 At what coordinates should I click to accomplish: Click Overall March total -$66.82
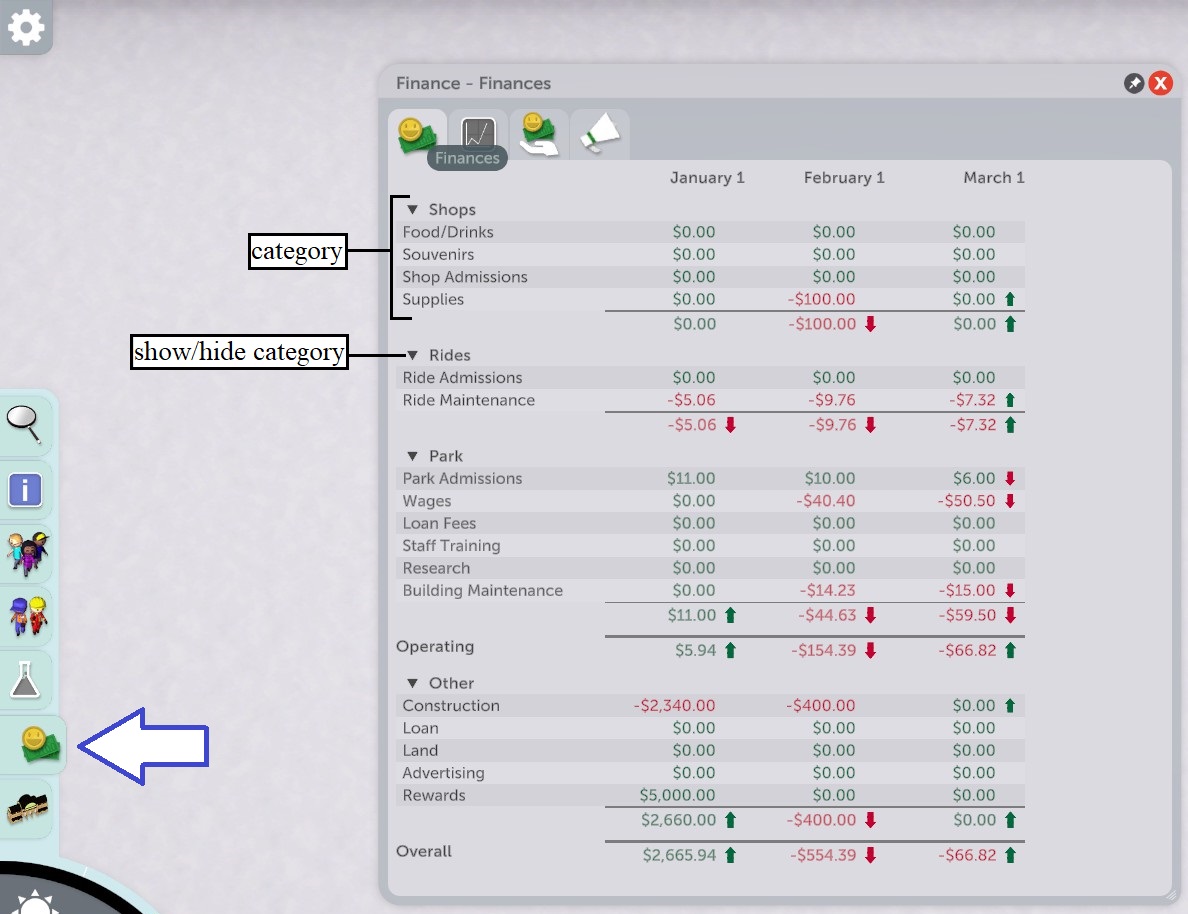[967, 855]
